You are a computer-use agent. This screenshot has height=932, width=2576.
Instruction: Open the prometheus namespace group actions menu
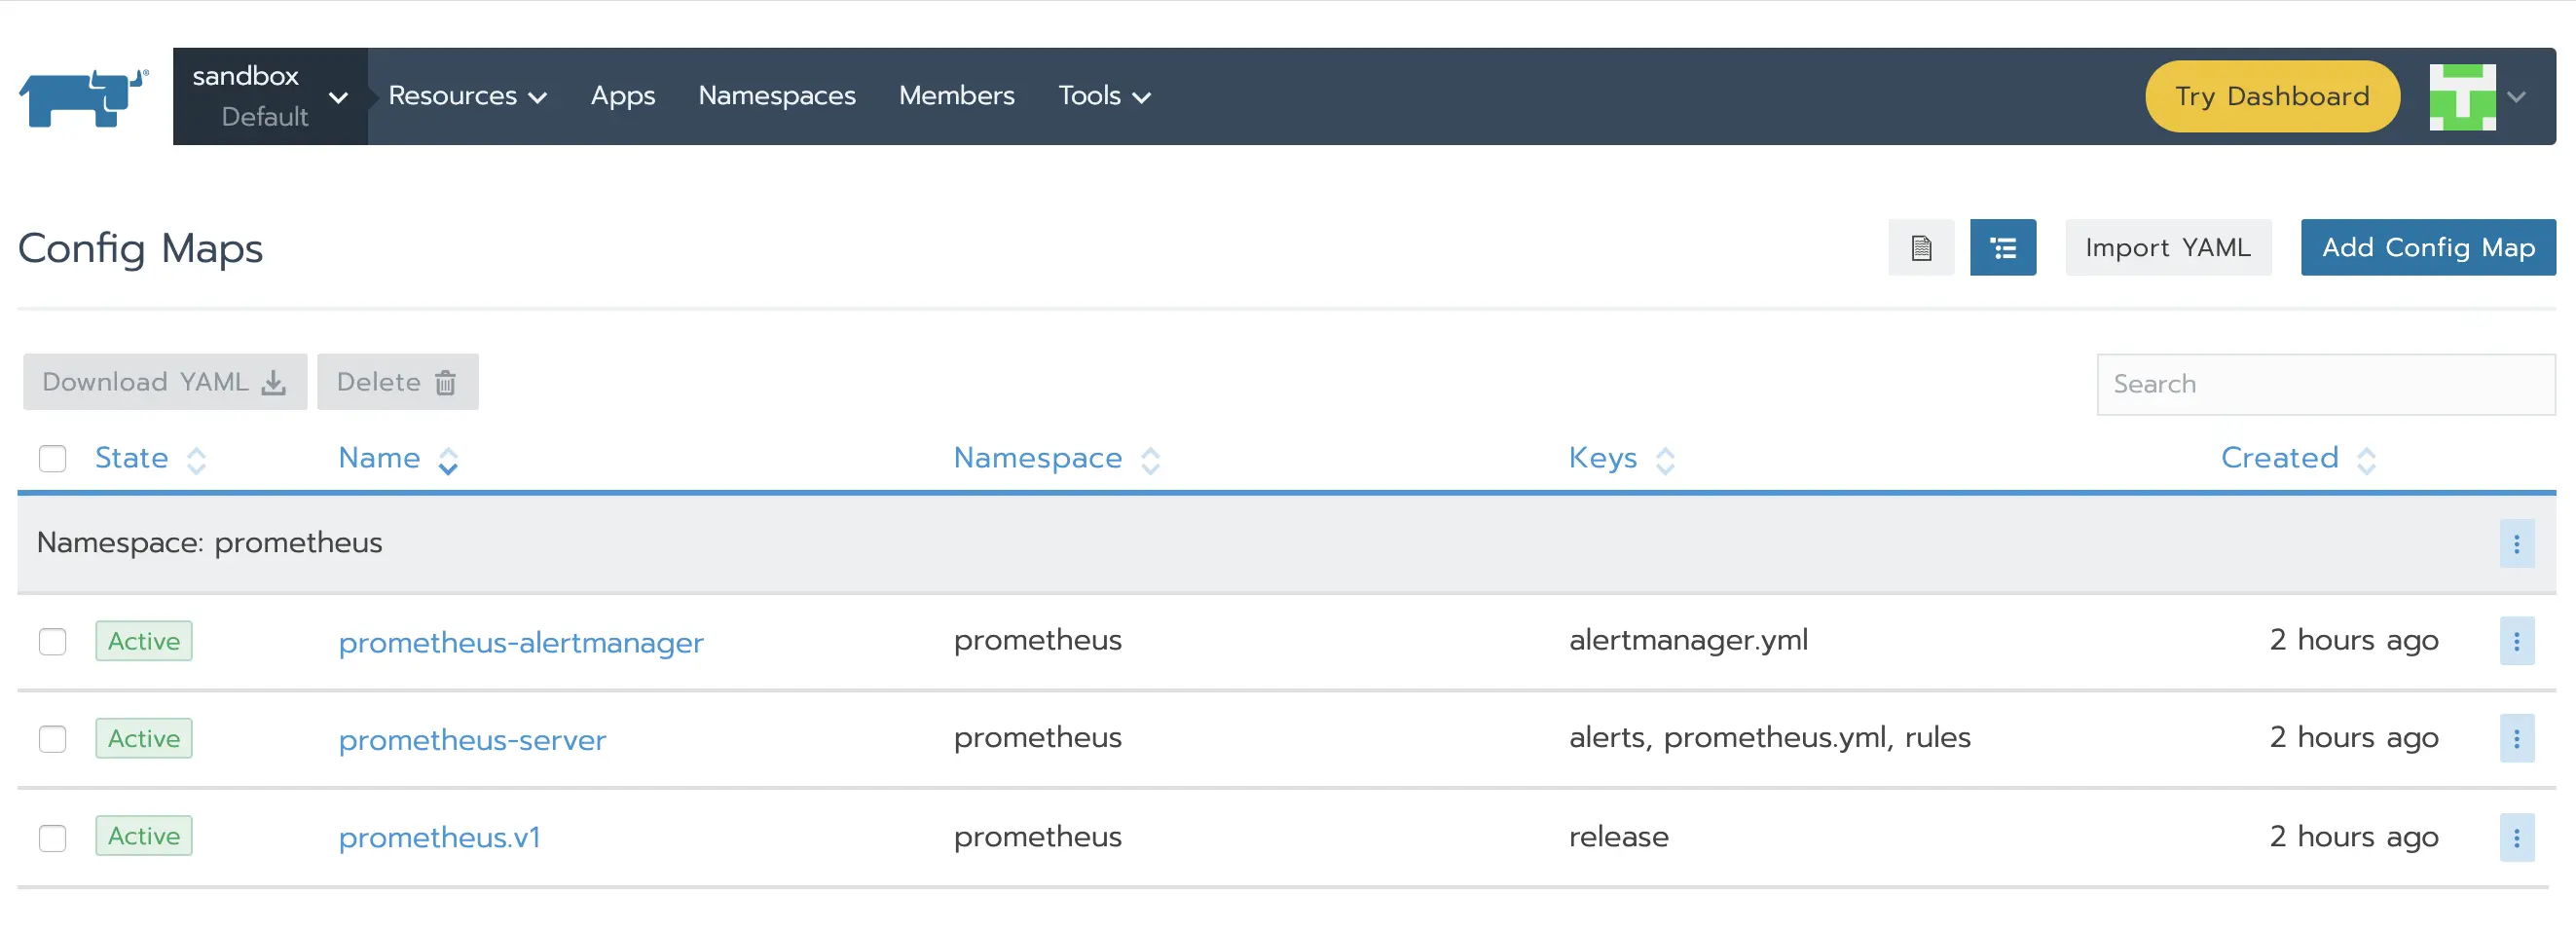click(x=2515, y=544)
